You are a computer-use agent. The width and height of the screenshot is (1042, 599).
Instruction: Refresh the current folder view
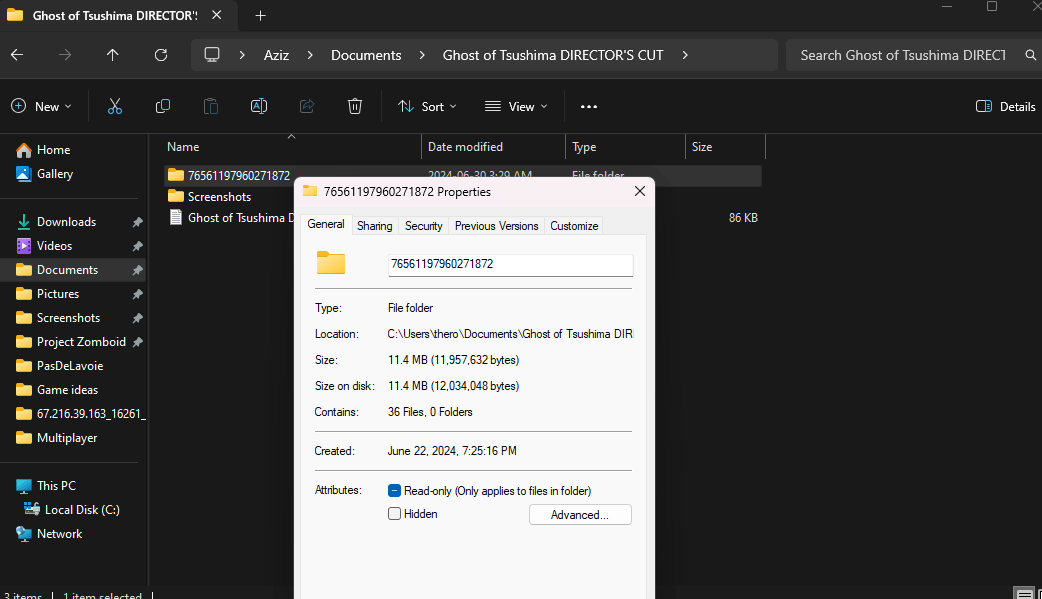(x=161, y=55)
